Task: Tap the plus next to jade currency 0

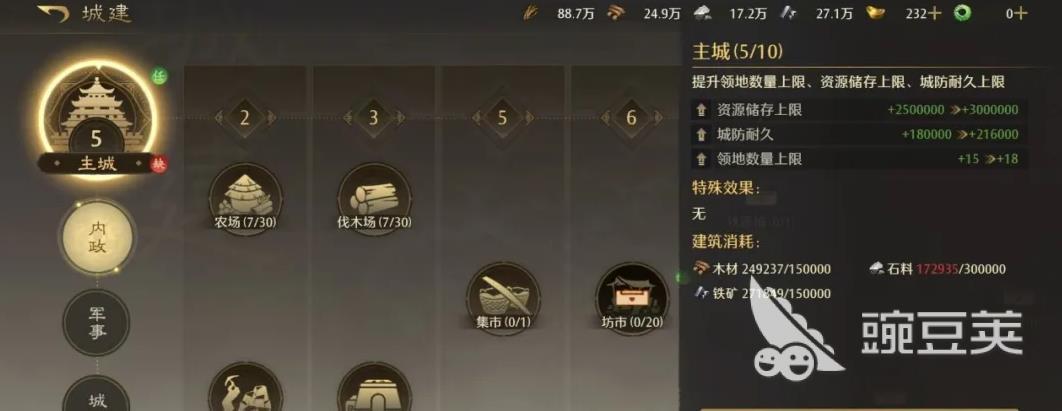Action: point(1021,14)
